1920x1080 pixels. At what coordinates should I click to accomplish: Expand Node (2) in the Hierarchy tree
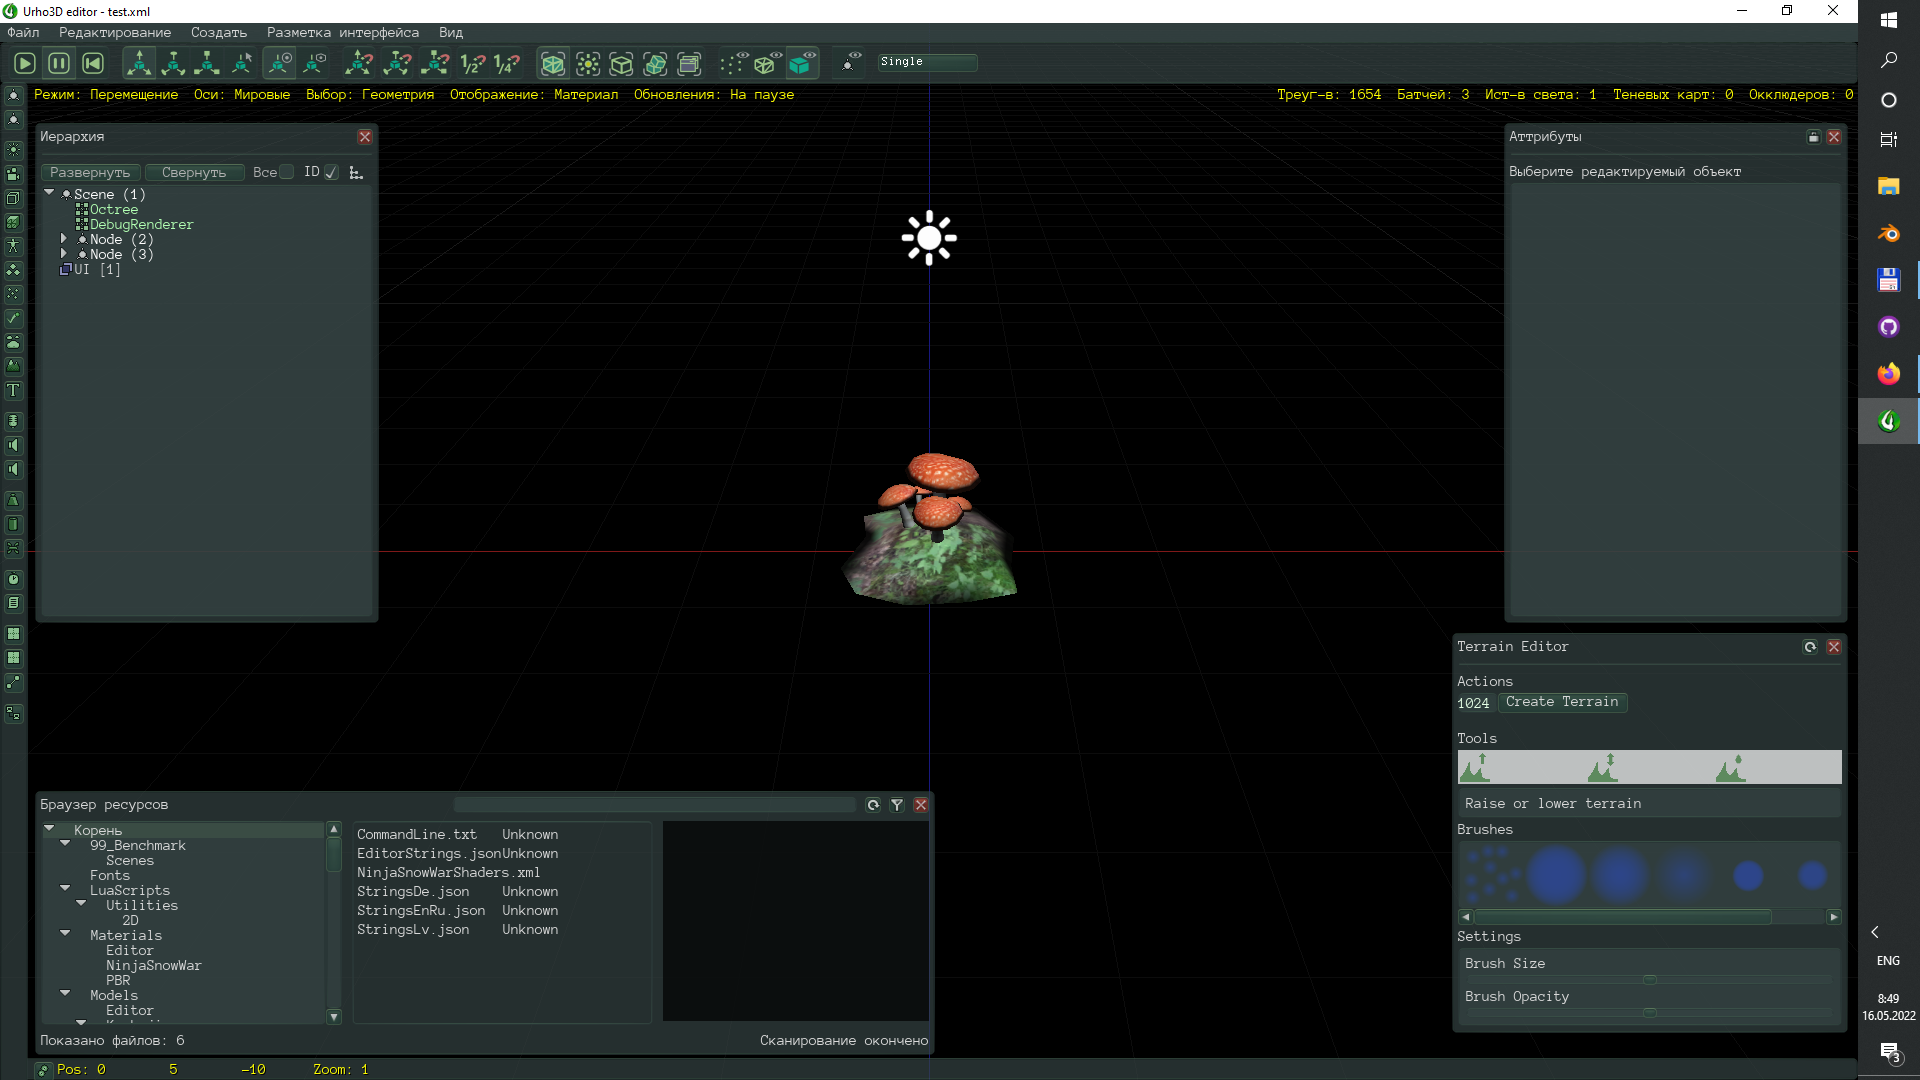(64, 239)
